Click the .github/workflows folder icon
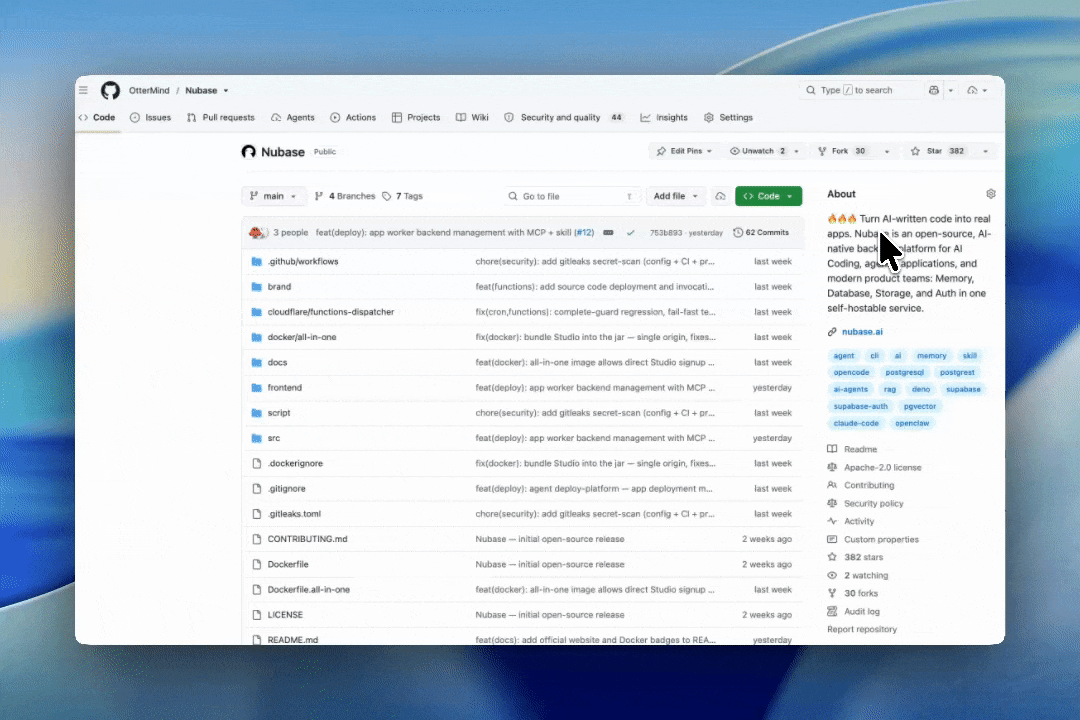This screenshot has width=1080, height=720. (257, 262)
